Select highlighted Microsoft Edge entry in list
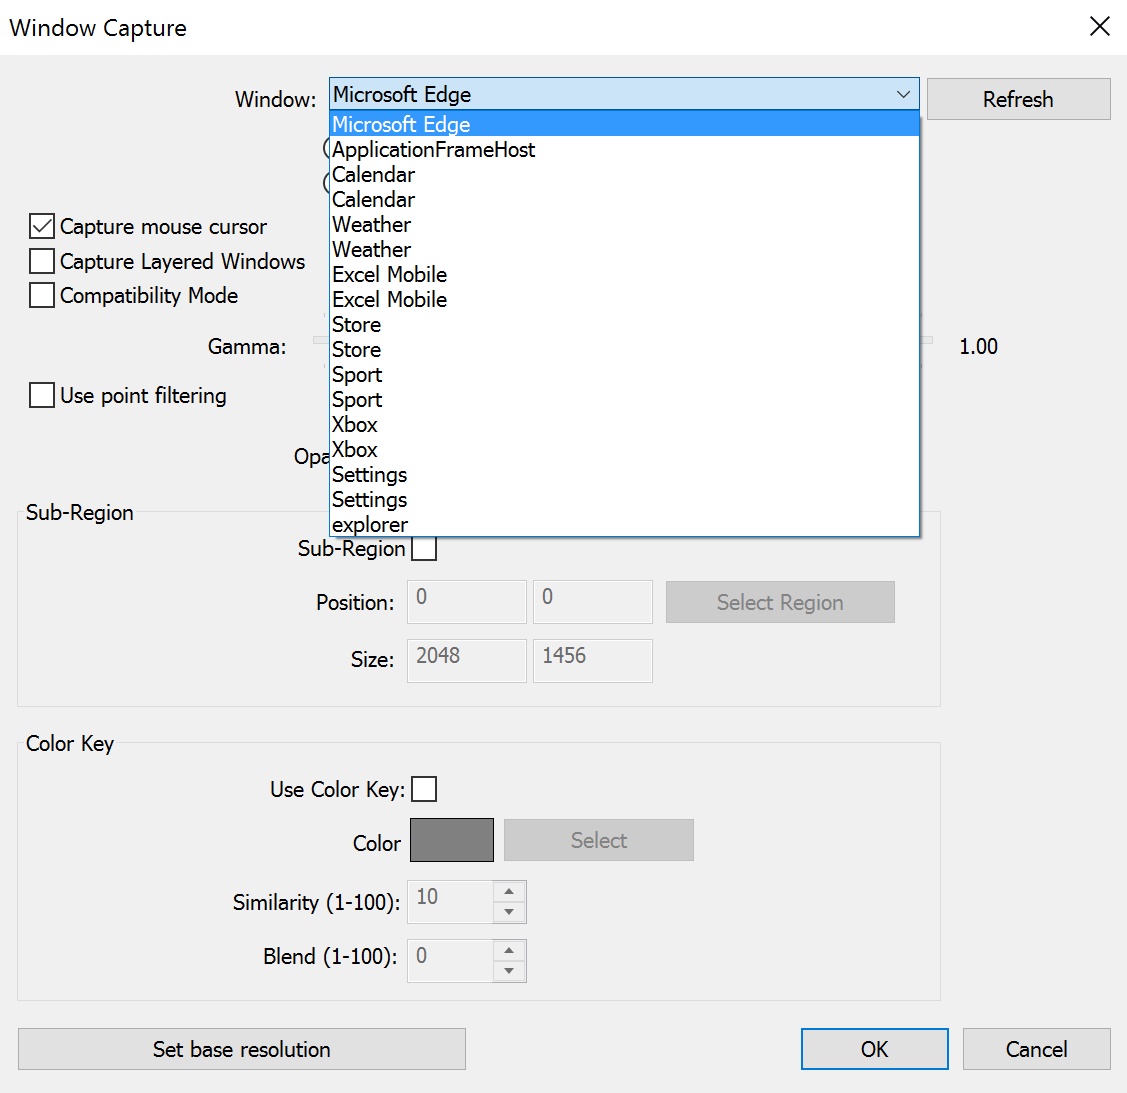The height and width of the screenshot is (1093, 1127). 624,124
